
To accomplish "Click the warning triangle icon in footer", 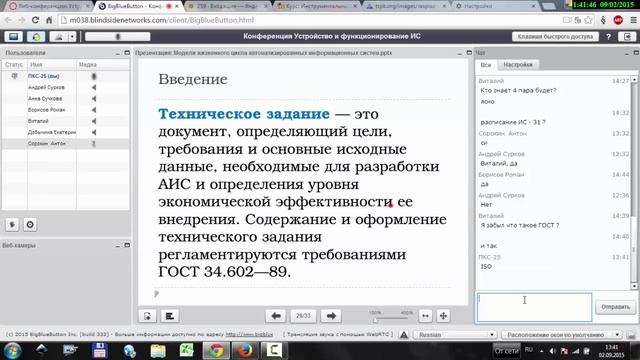I will coord(404,335).
